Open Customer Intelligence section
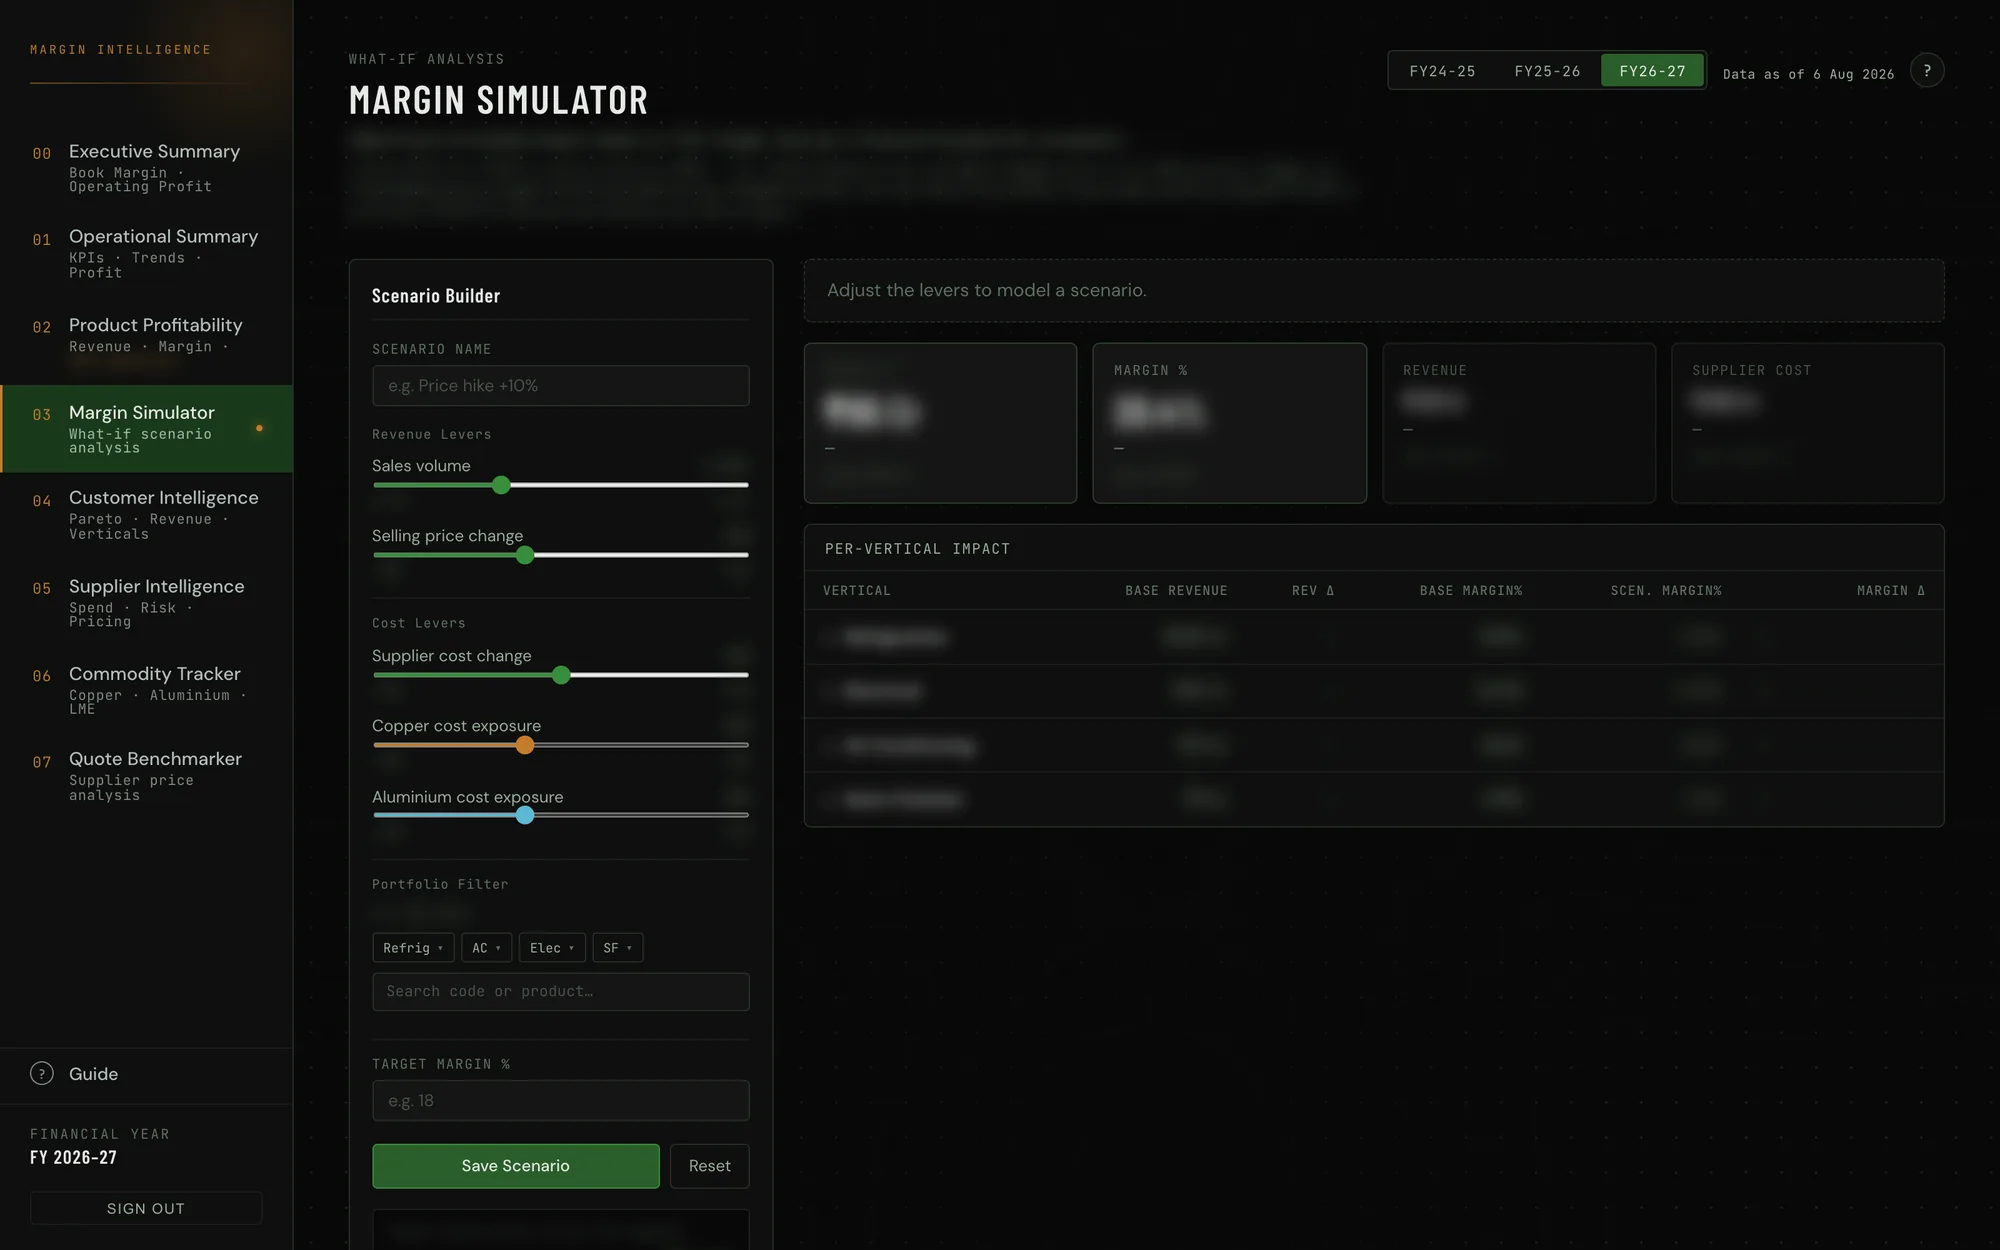The height and width of the screenshot is (1250, 2000). (x=146, y=514)
